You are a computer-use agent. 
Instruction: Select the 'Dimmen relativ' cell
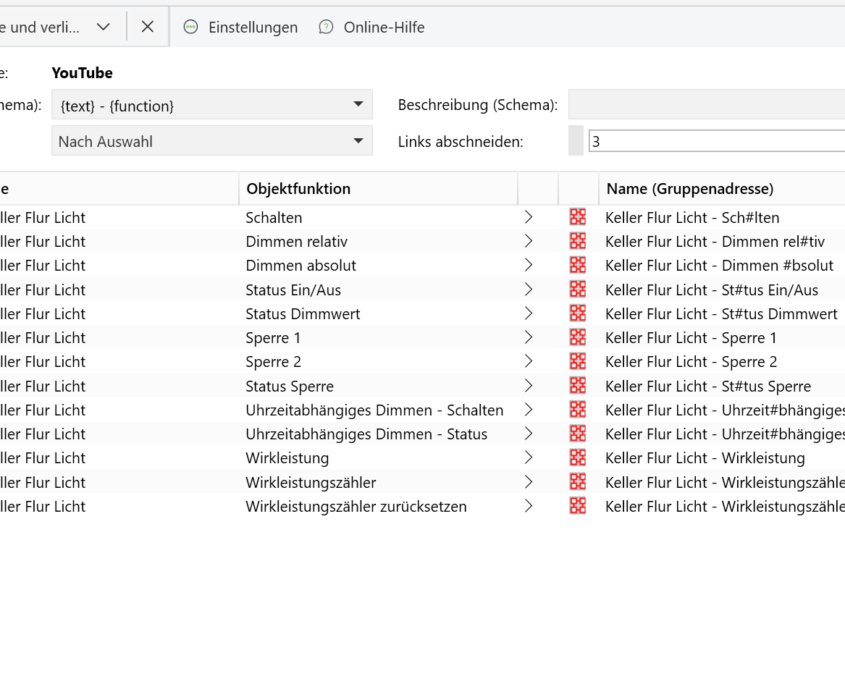[296, 241]
